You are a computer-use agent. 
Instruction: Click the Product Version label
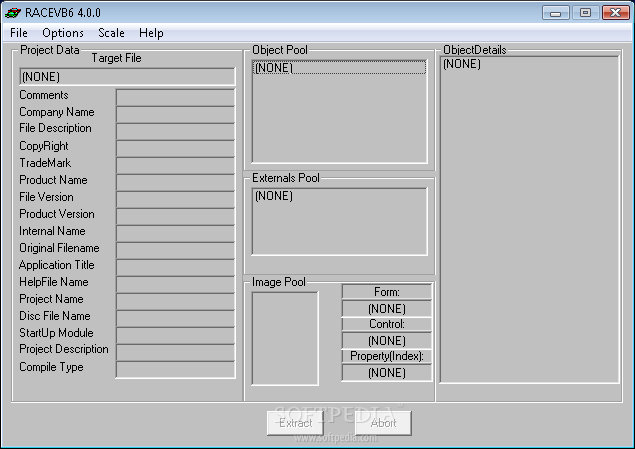57,214
